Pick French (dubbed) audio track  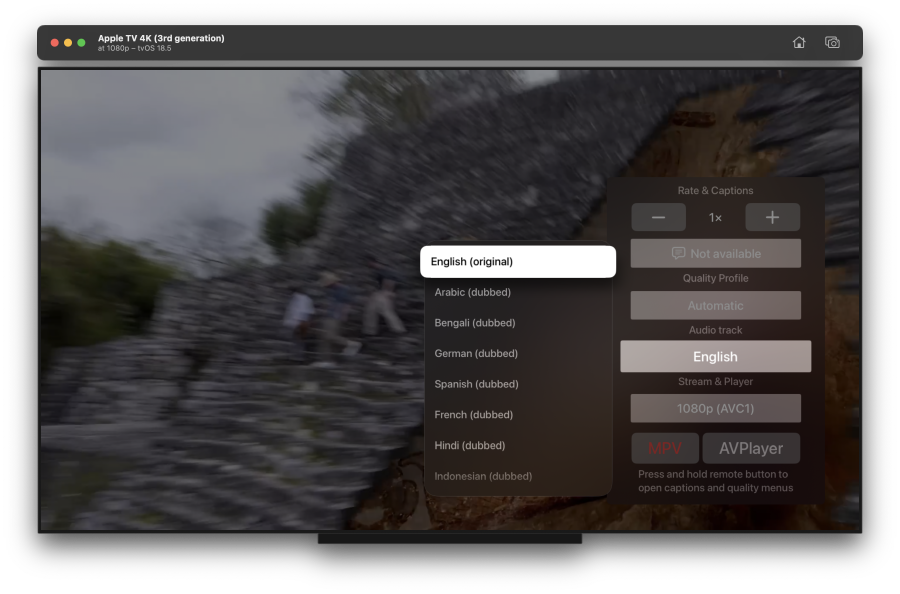pos(474,414)
